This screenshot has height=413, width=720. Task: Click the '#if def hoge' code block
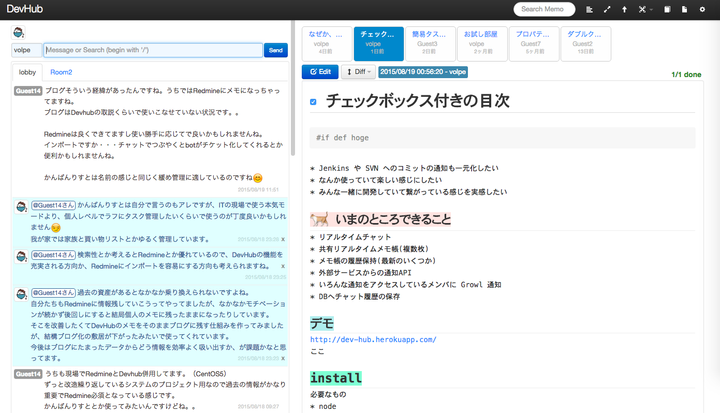(x=502, y=138)
